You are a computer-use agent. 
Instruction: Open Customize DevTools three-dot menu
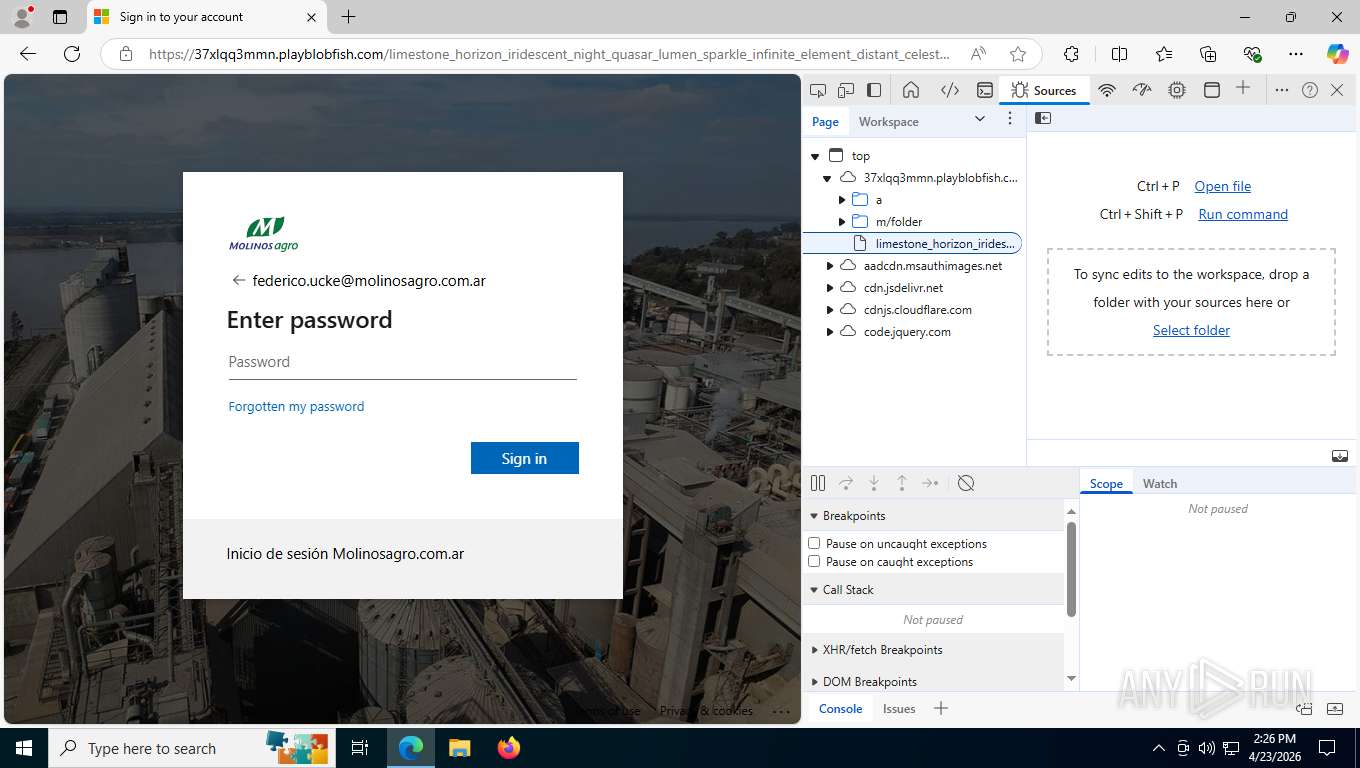1281,90
